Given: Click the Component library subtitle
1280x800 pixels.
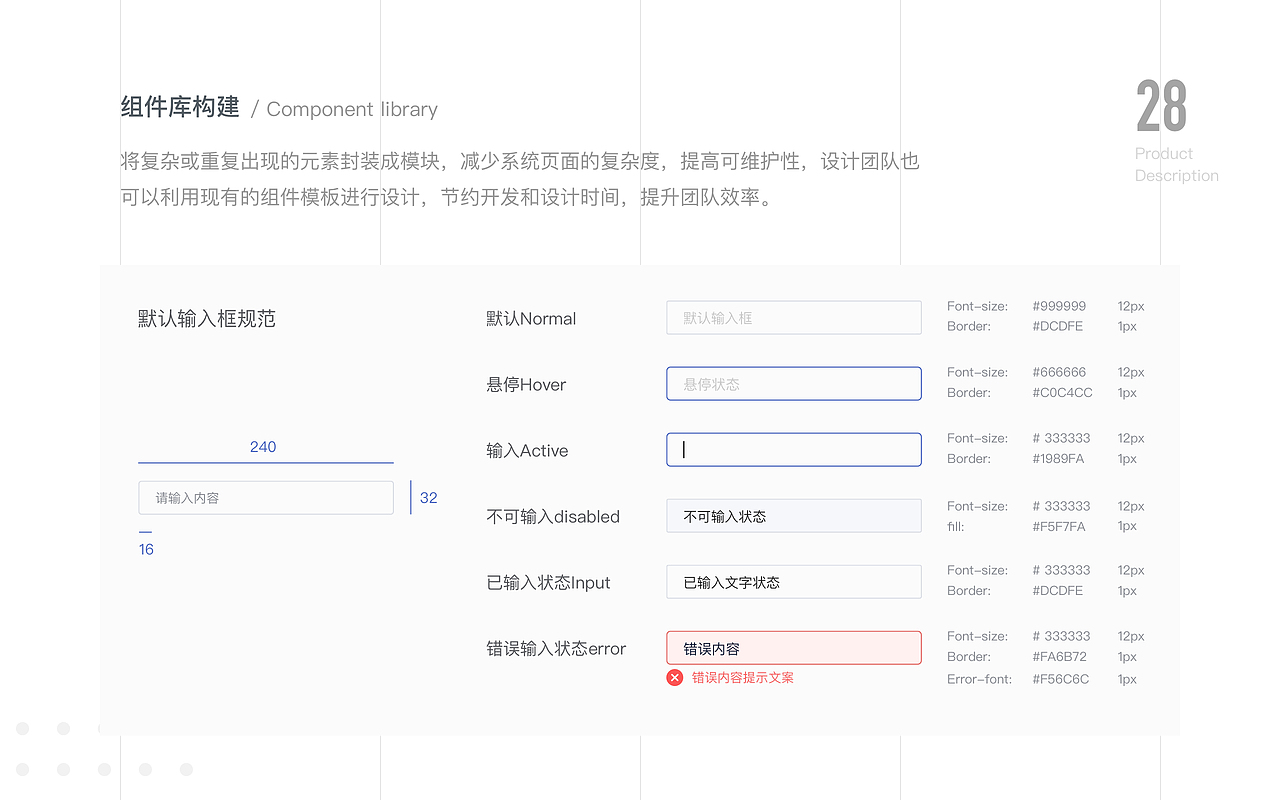Looking at the screenshot, I should [x=352, y=109].
